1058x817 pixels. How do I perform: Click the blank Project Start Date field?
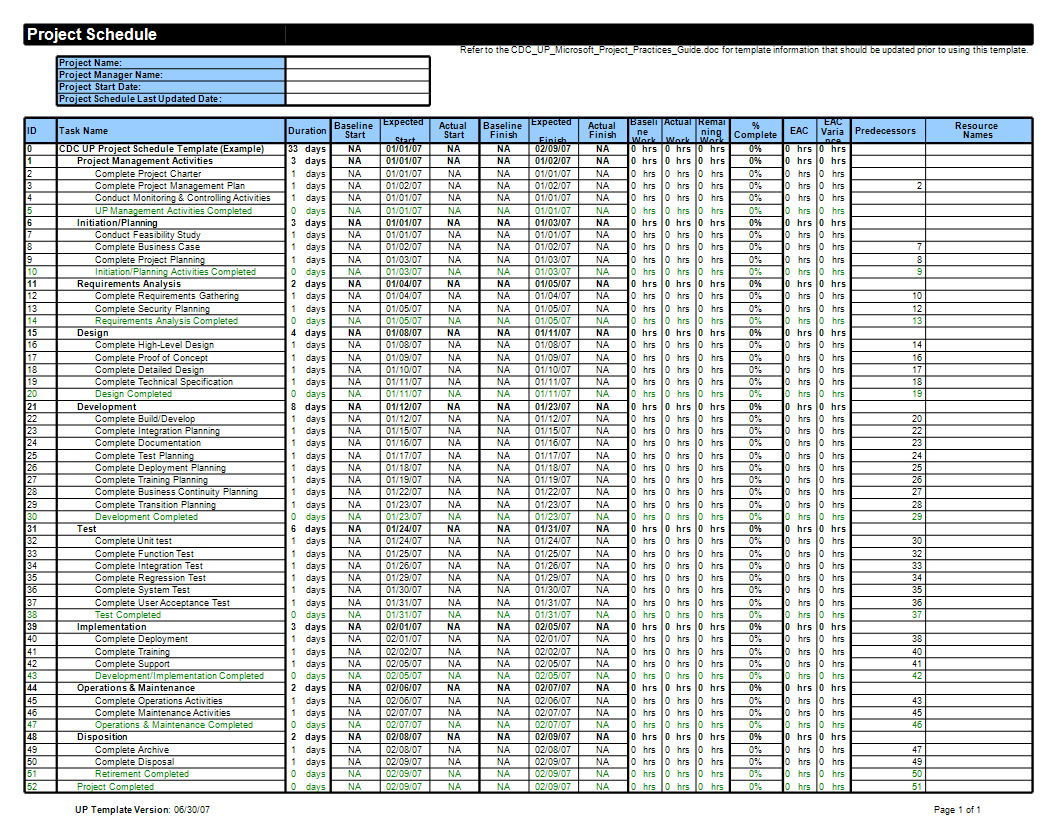(x=358, y=87)
